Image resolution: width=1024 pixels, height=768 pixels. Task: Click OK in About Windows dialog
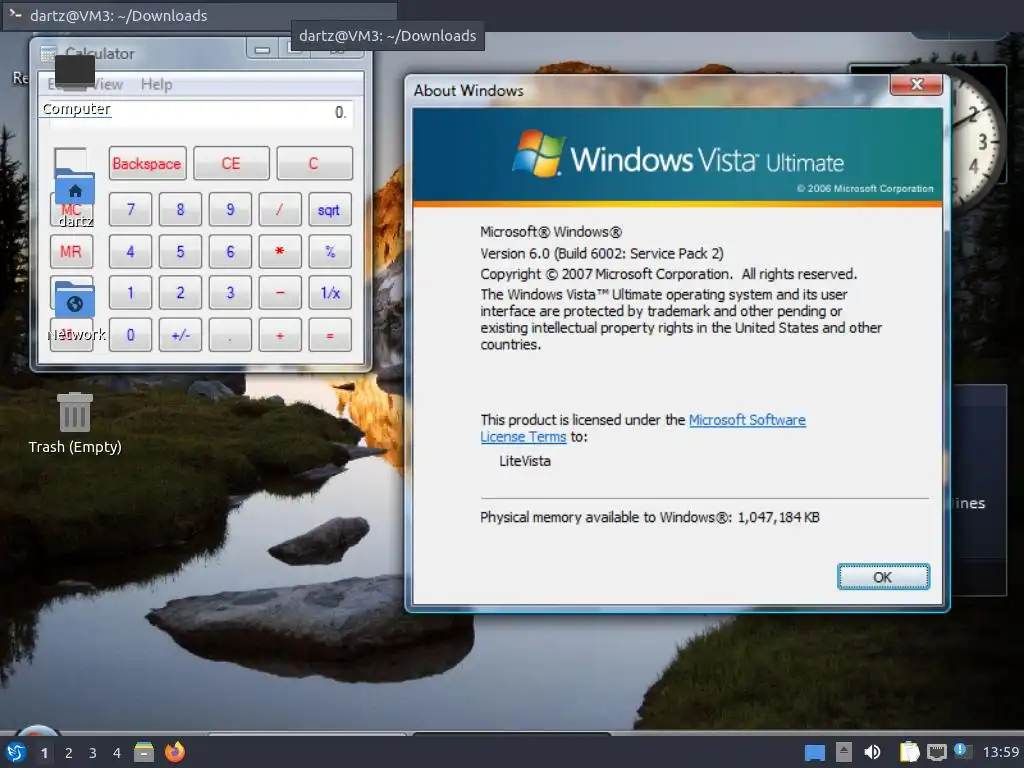(x=883, y=577)
